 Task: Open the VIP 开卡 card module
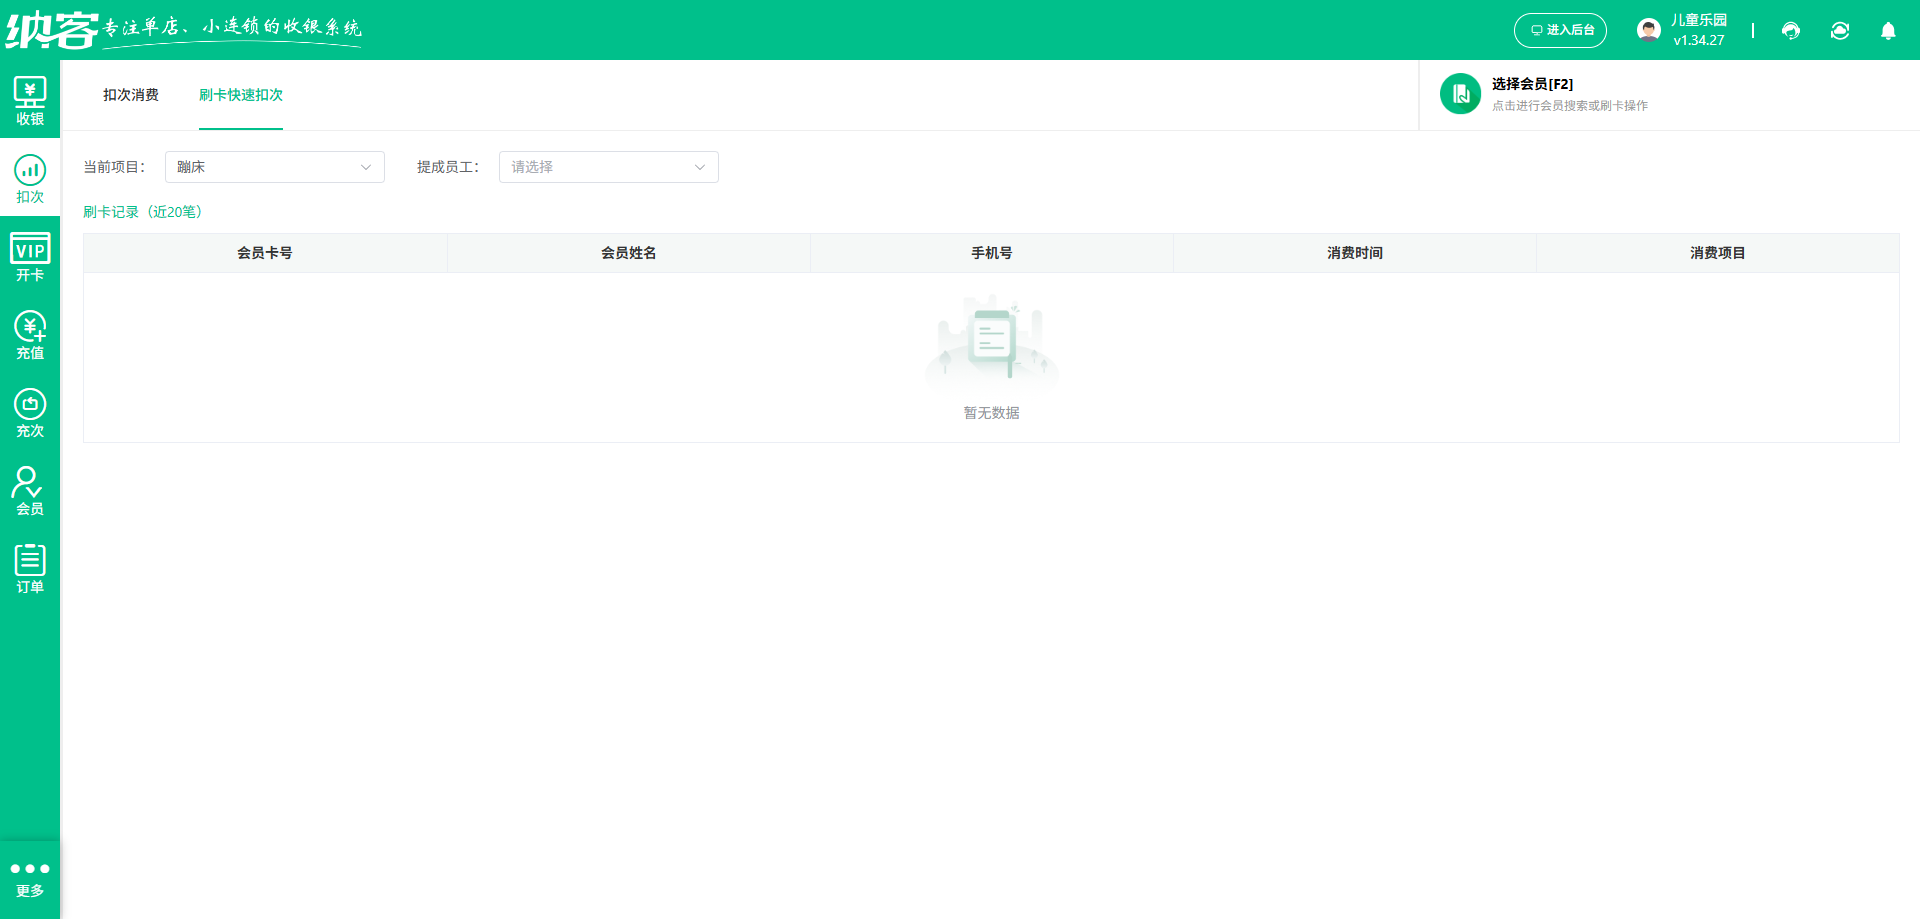point(30,256)
